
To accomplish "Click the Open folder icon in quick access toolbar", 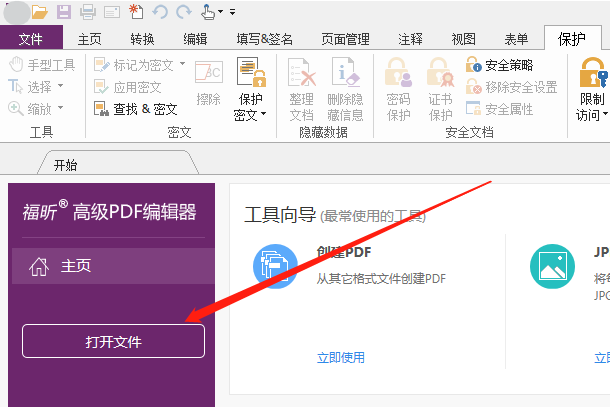I will (x=40, y=12).
